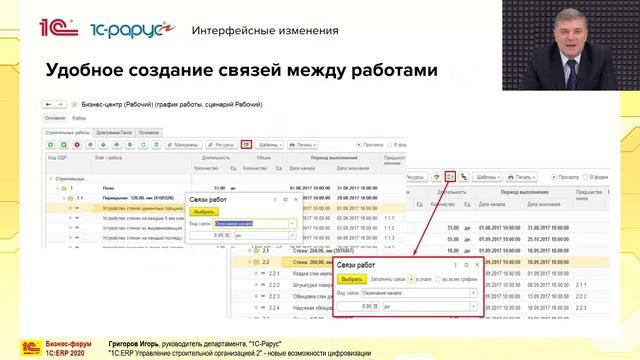Select 'во всем графике' radio option
640x360 pixels.
point(438,279)
